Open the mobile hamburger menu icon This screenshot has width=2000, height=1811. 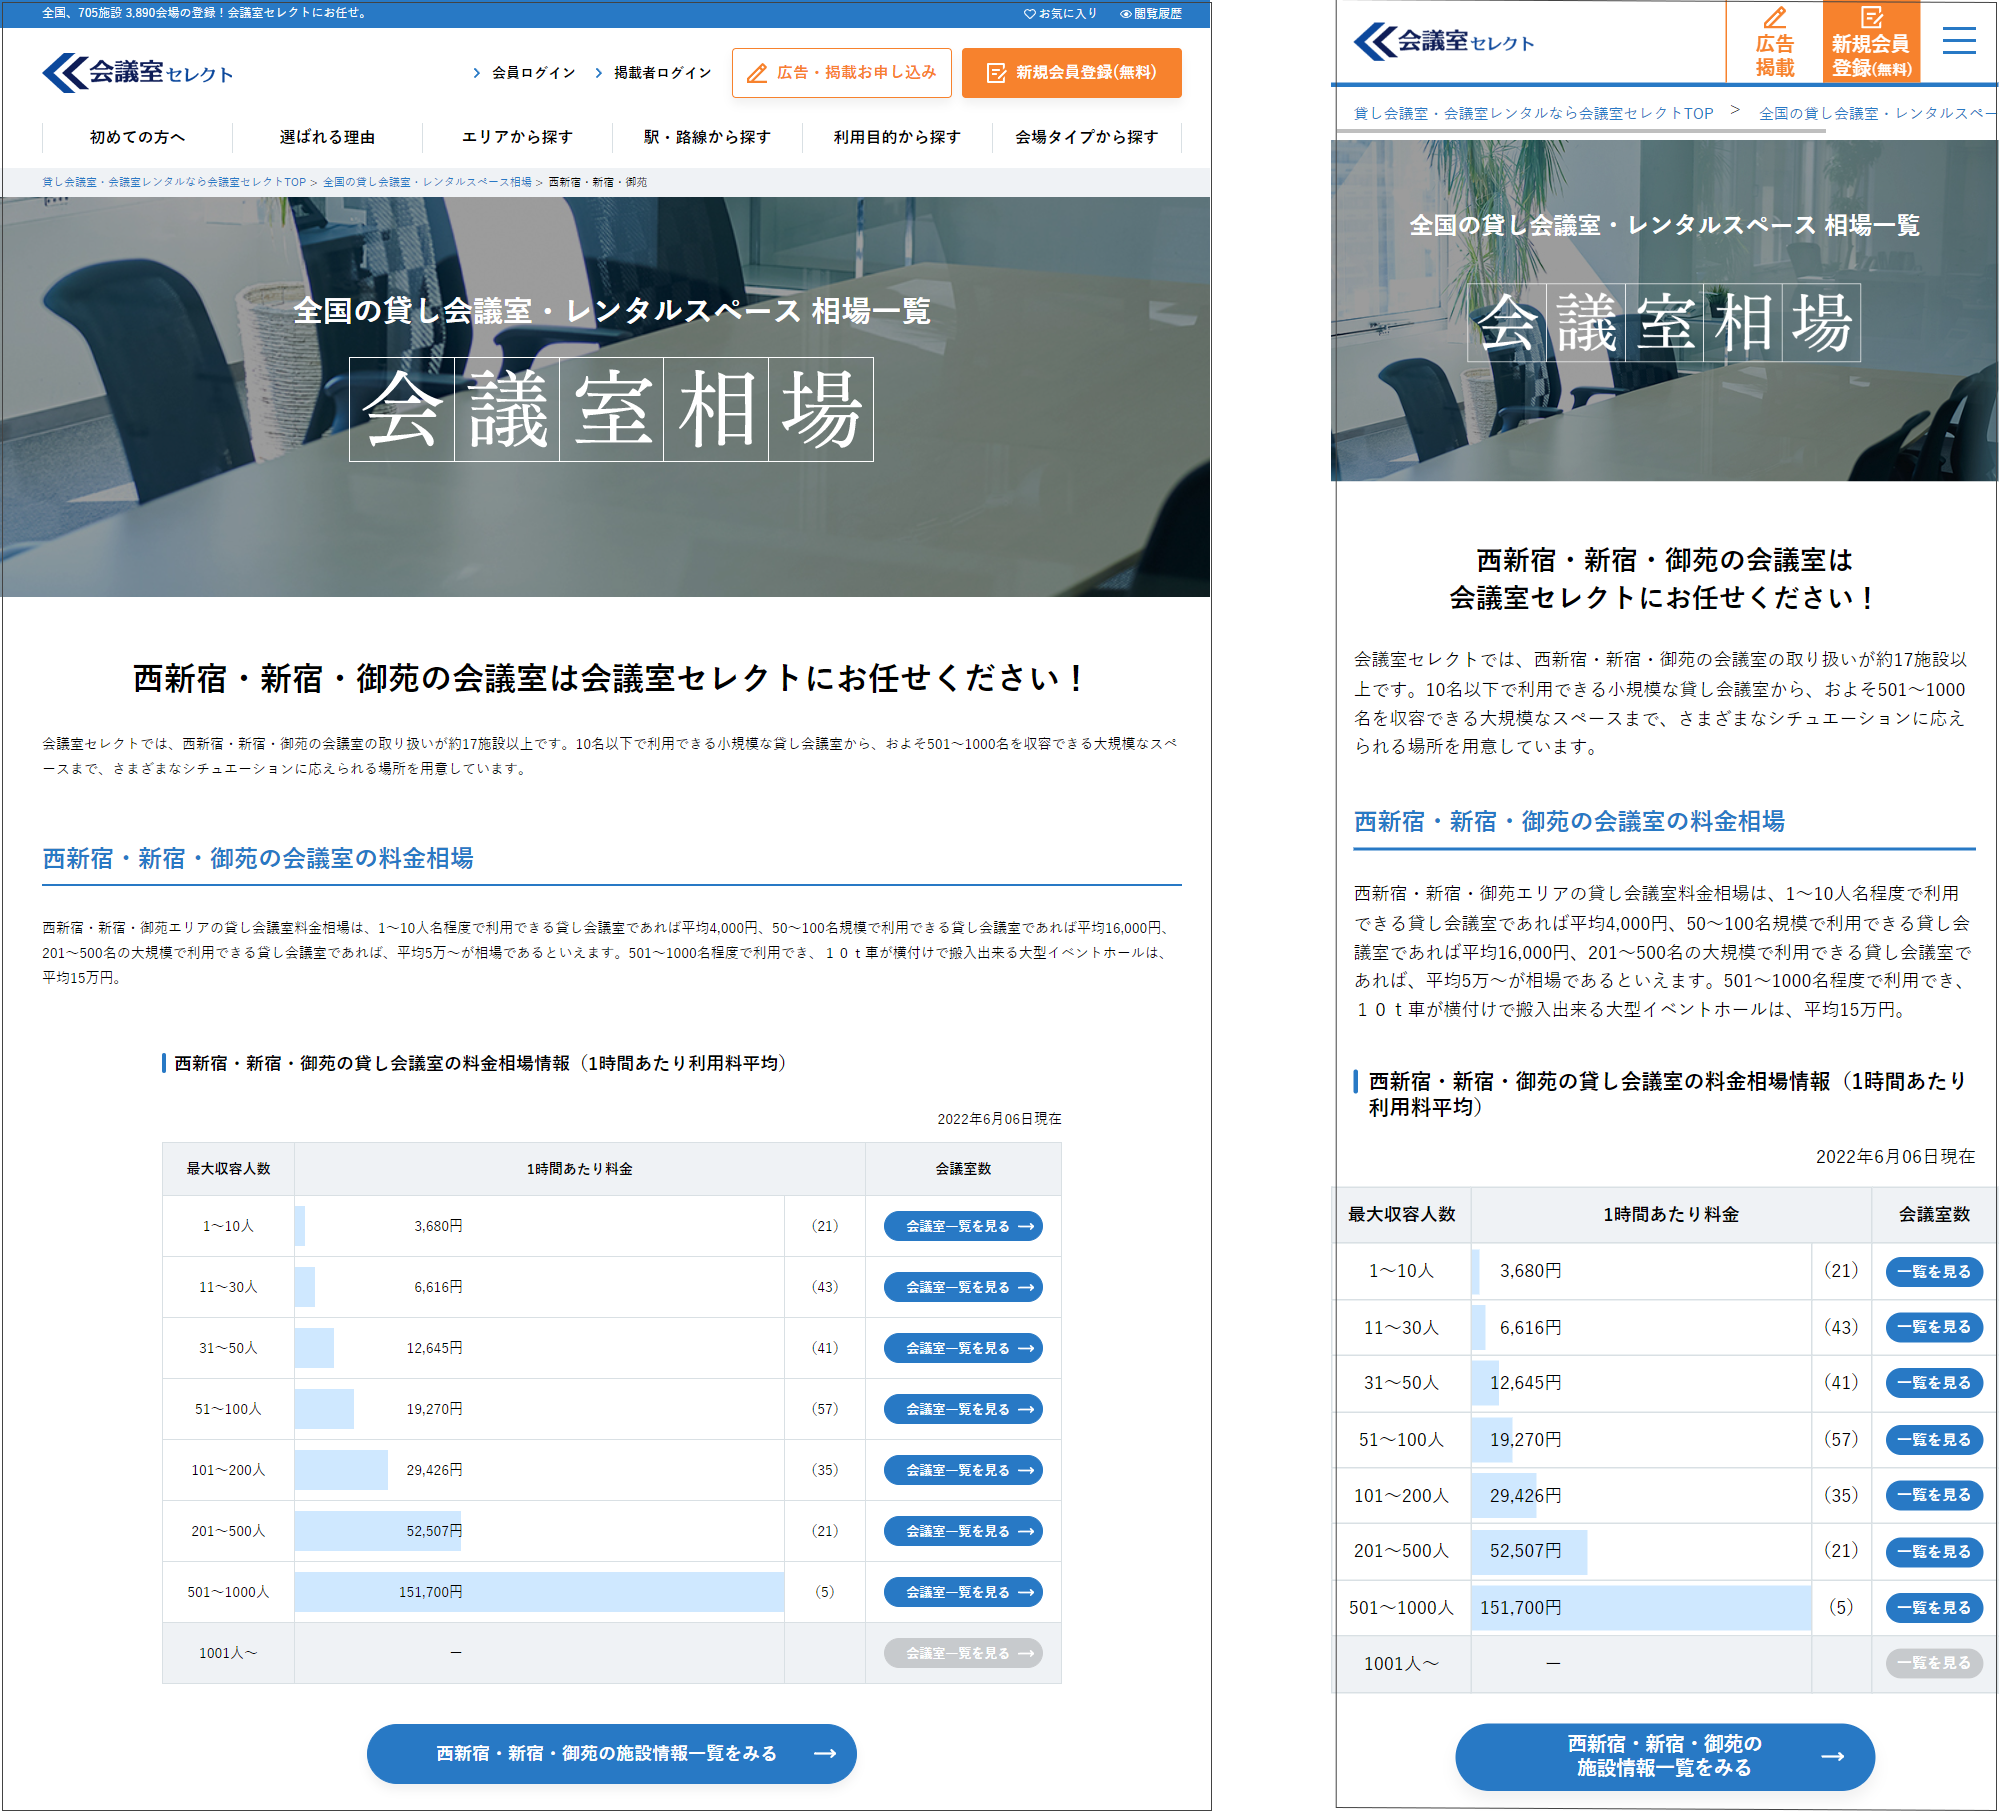pos(1958,41)
